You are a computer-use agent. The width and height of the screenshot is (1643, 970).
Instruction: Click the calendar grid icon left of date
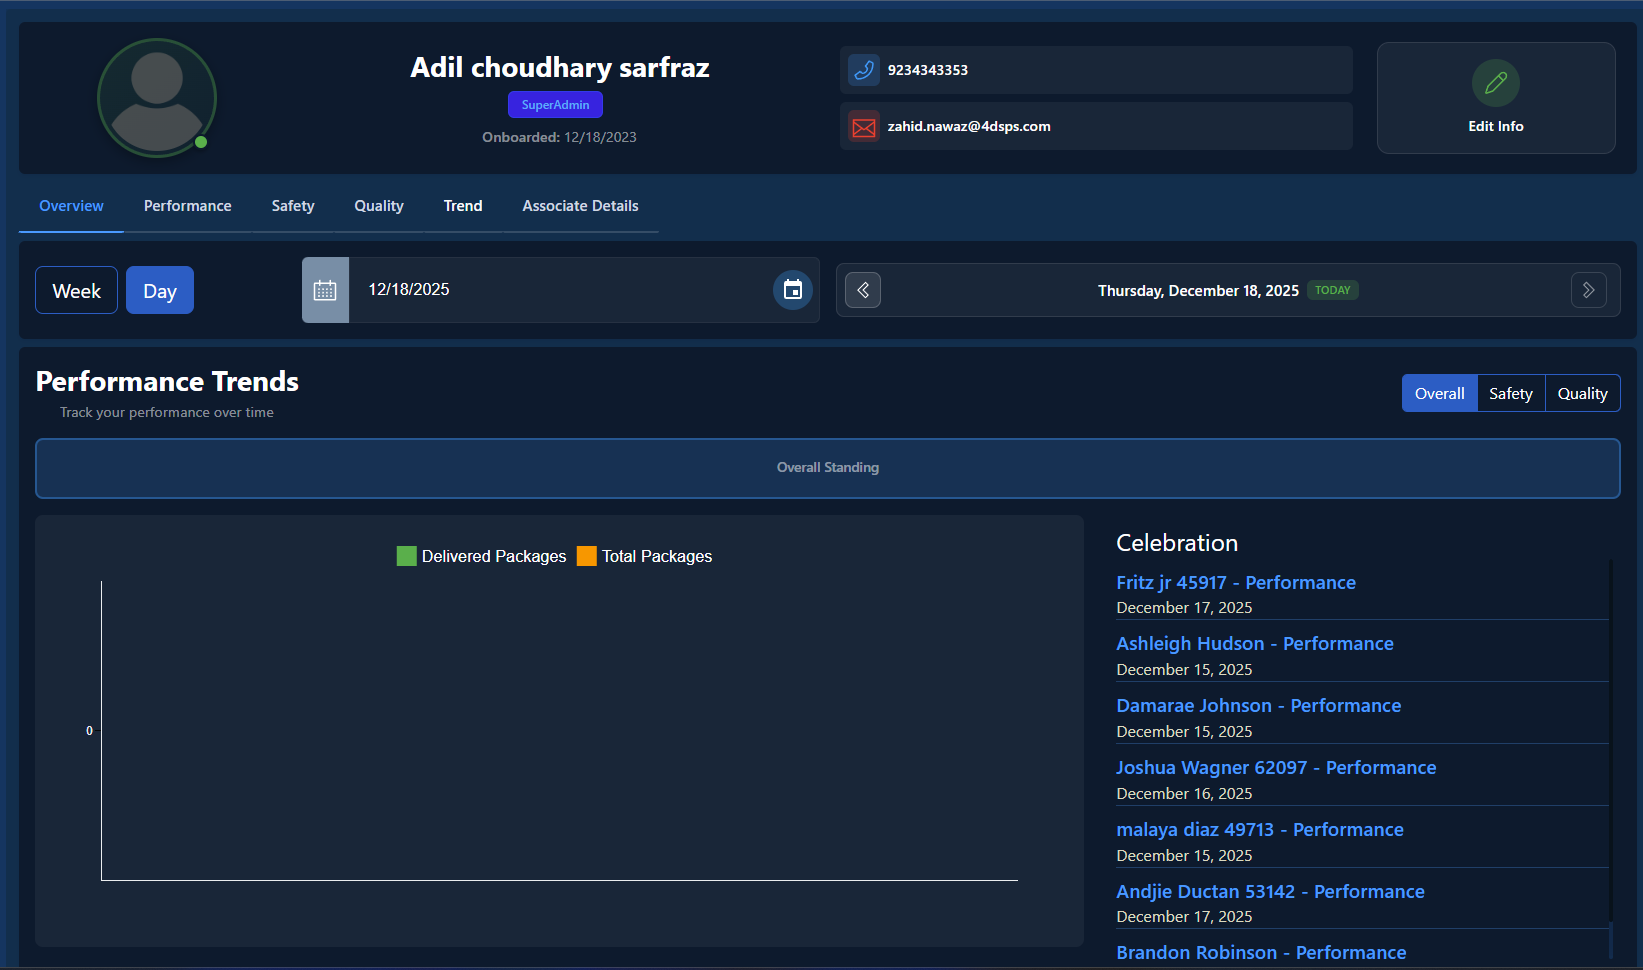(325, 290)
